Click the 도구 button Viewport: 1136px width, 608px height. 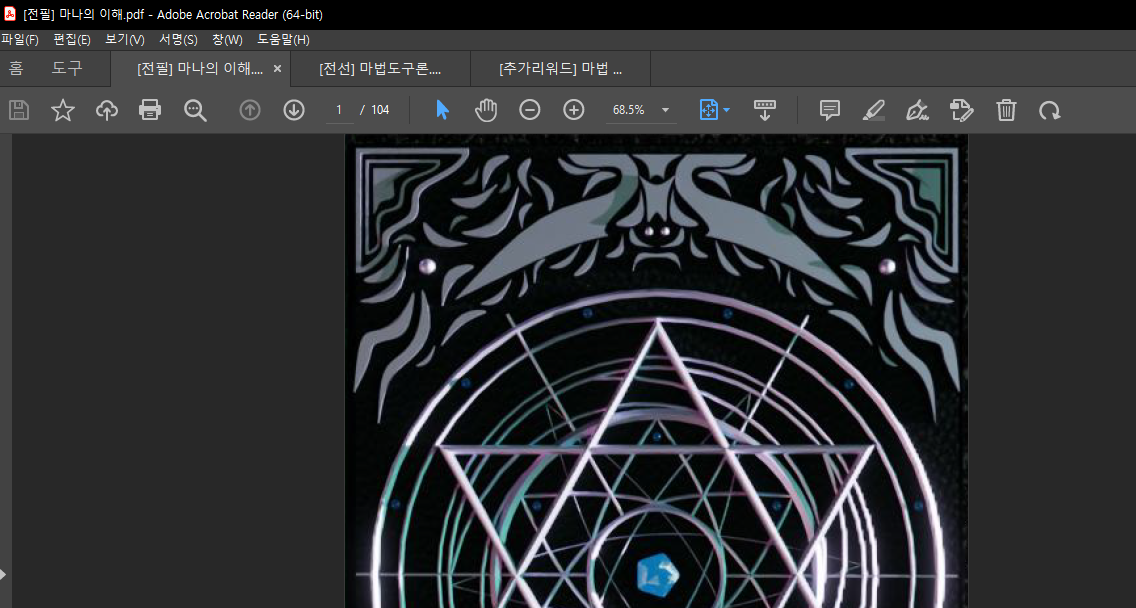point(67,69)
